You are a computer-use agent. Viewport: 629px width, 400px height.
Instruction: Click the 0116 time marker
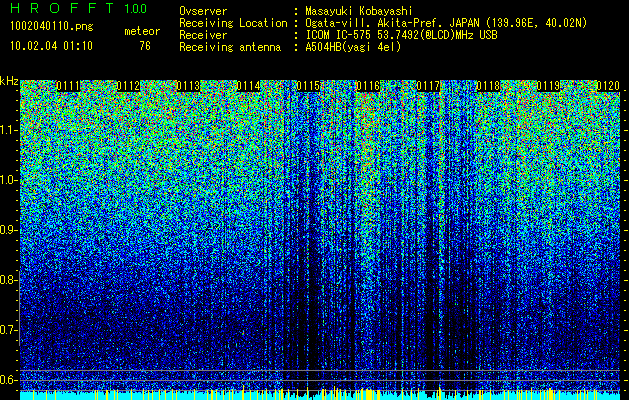pyautogui.click(x=368, y=86)
